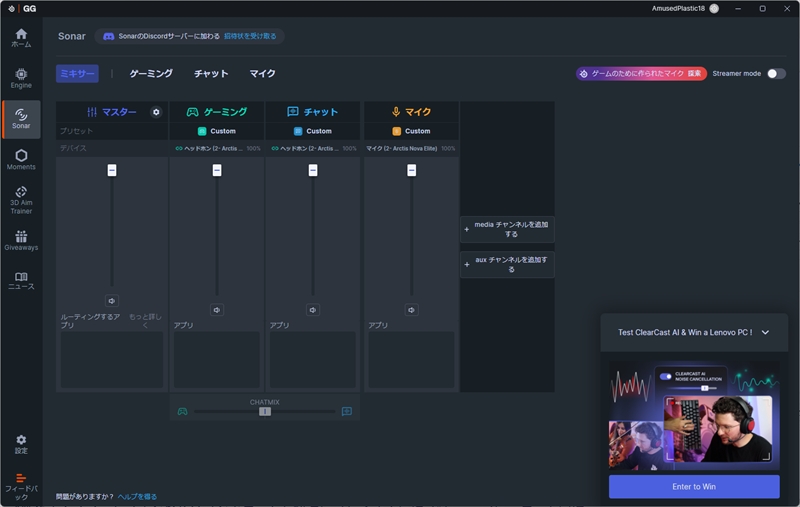Click the Enter to Win button
The width and height of the screenshot is (800, 507).
point(694,487)
